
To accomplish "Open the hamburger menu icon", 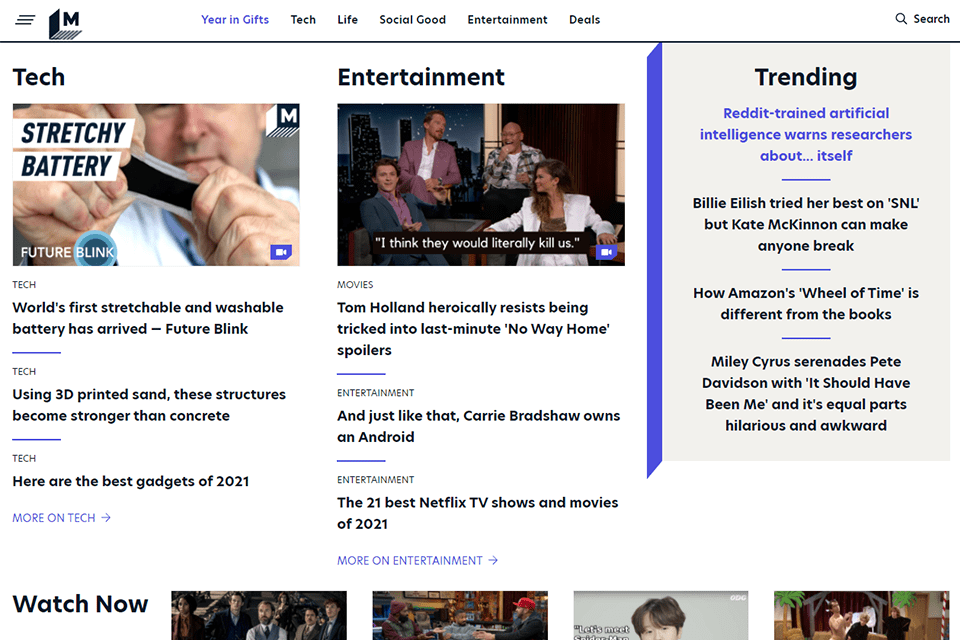I will point(25,20).
